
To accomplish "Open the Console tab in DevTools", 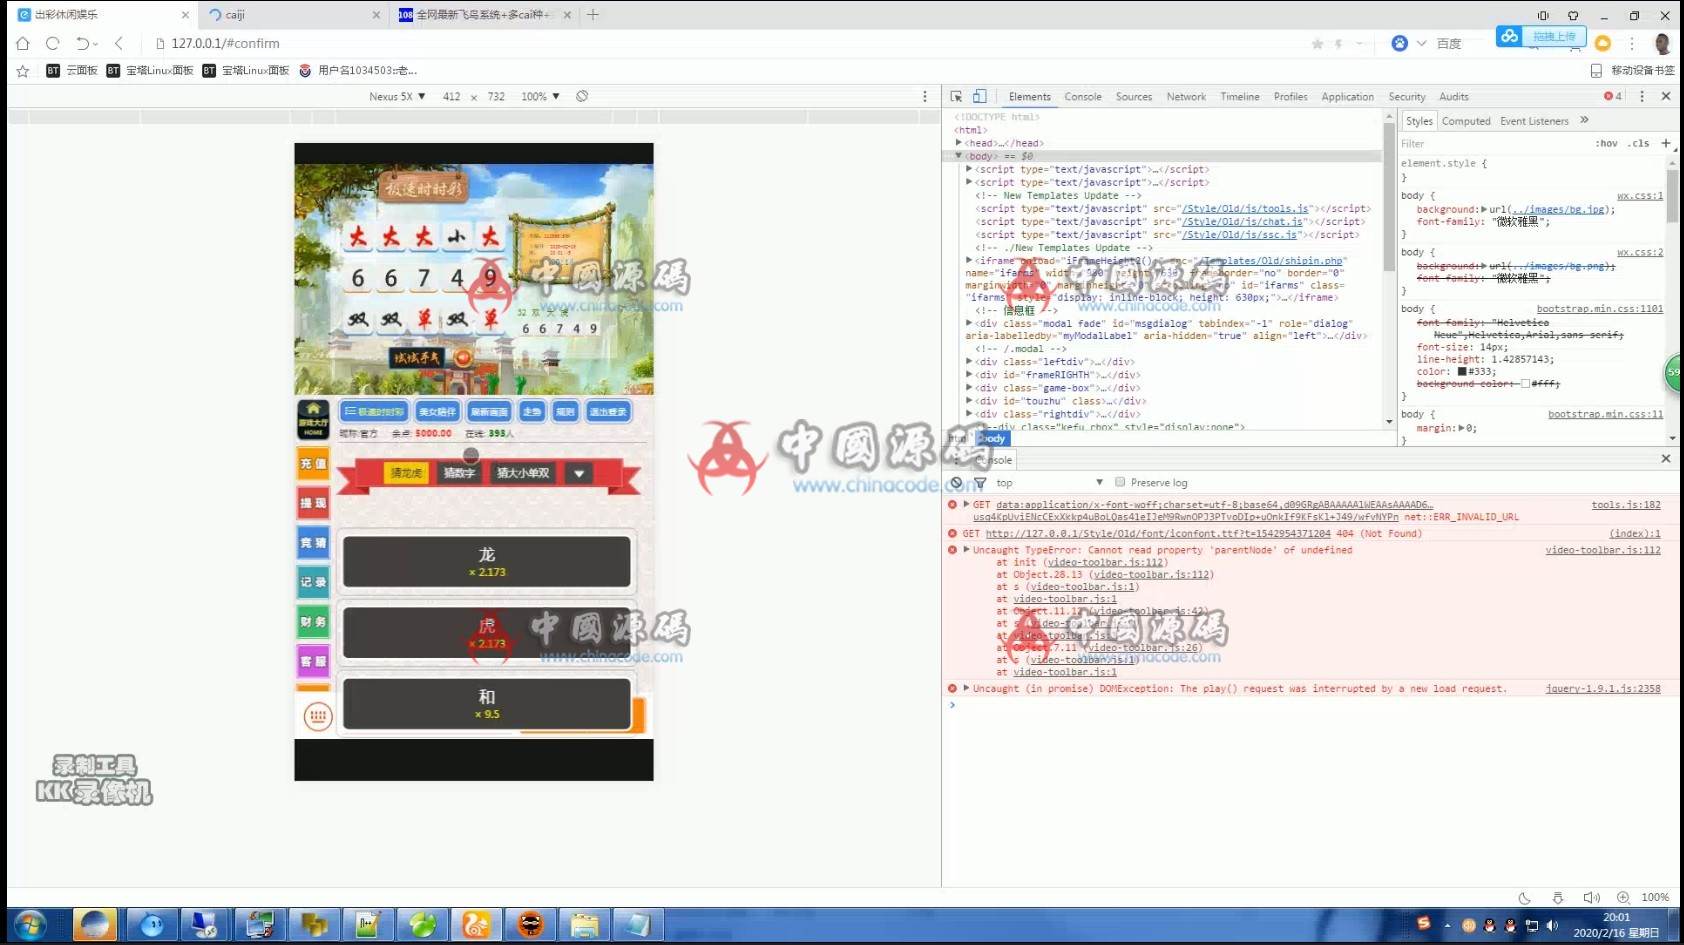I will [x=1083, y=97].
